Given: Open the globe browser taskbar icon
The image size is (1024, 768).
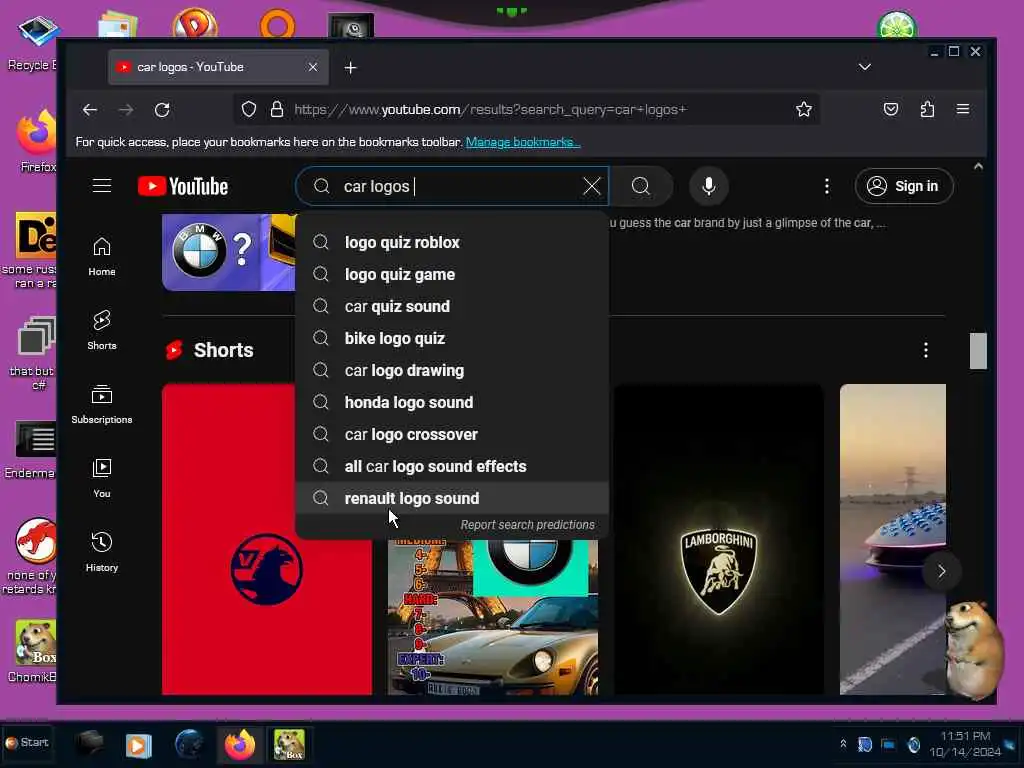Looking at the screenshot, I should (x=189, y=744).
